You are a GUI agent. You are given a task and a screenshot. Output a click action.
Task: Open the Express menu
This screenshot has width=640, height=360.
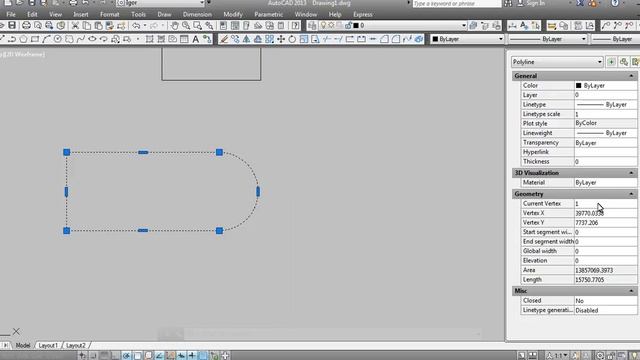(x=362, y=14)
